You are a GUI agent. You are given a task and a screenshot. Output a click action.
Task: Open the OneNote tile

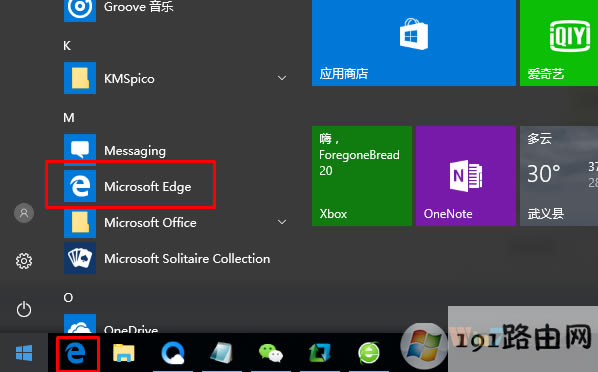(x=466, y=176)
